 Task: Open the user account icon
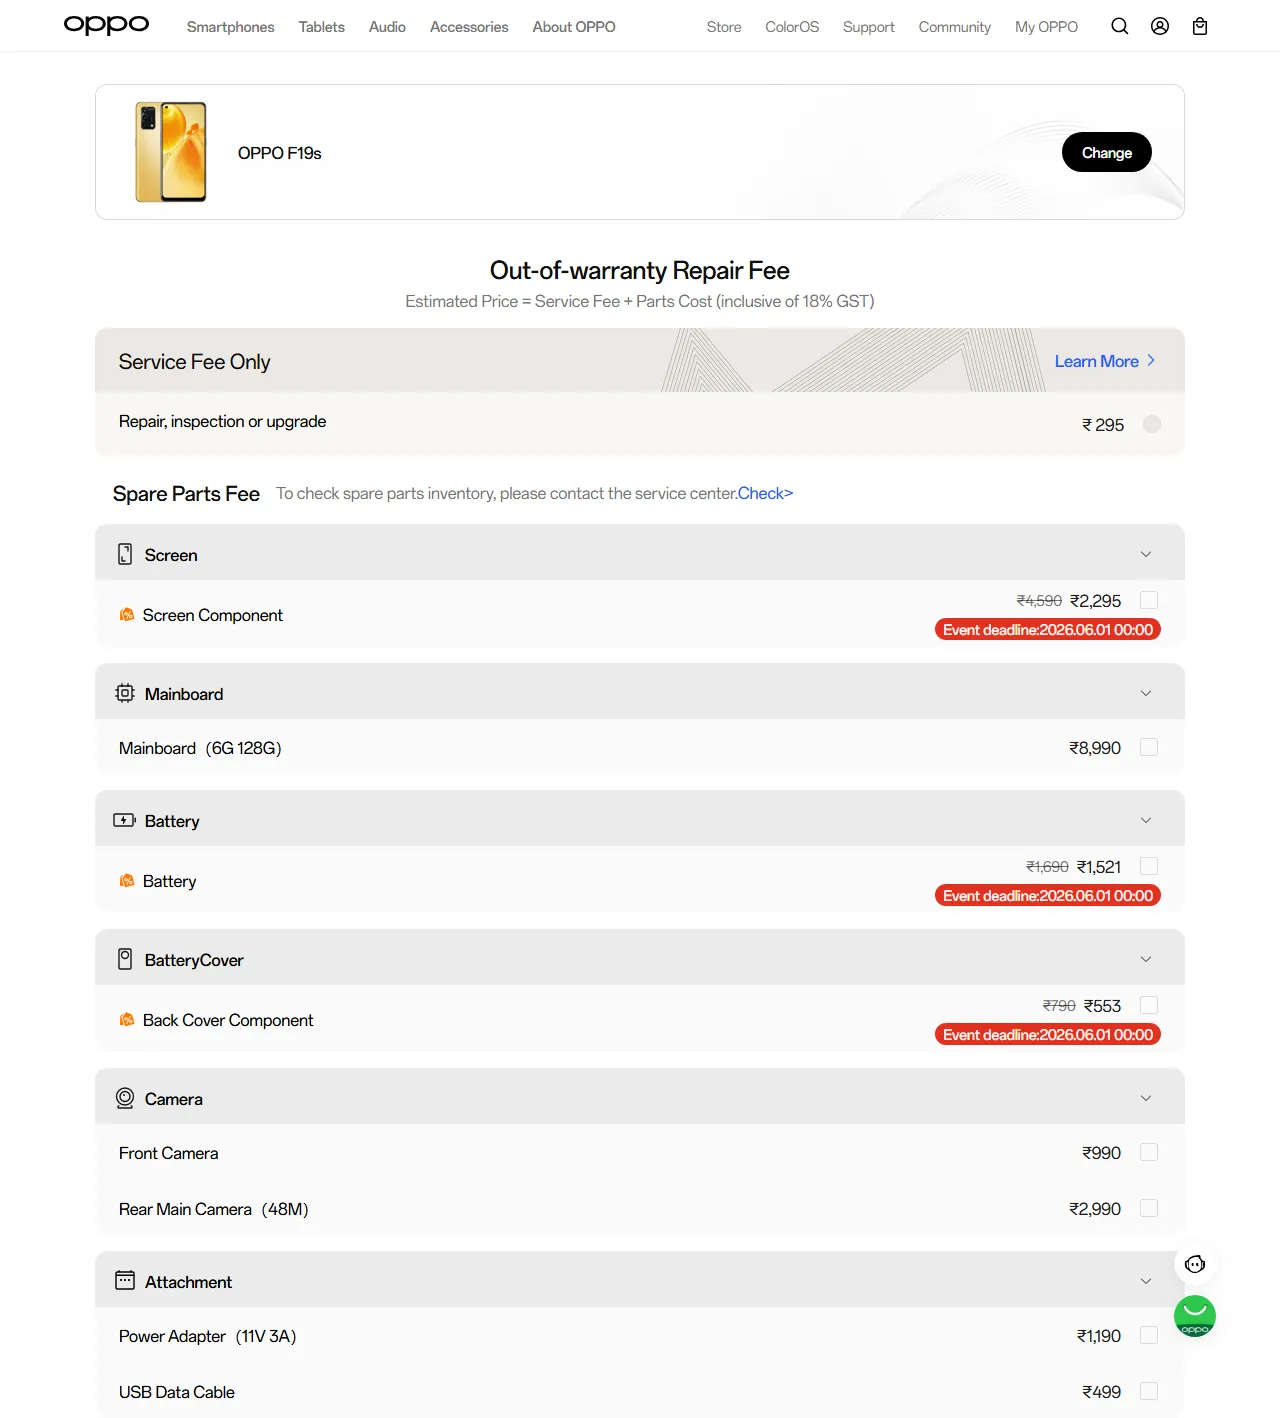tap(1160, 26)
